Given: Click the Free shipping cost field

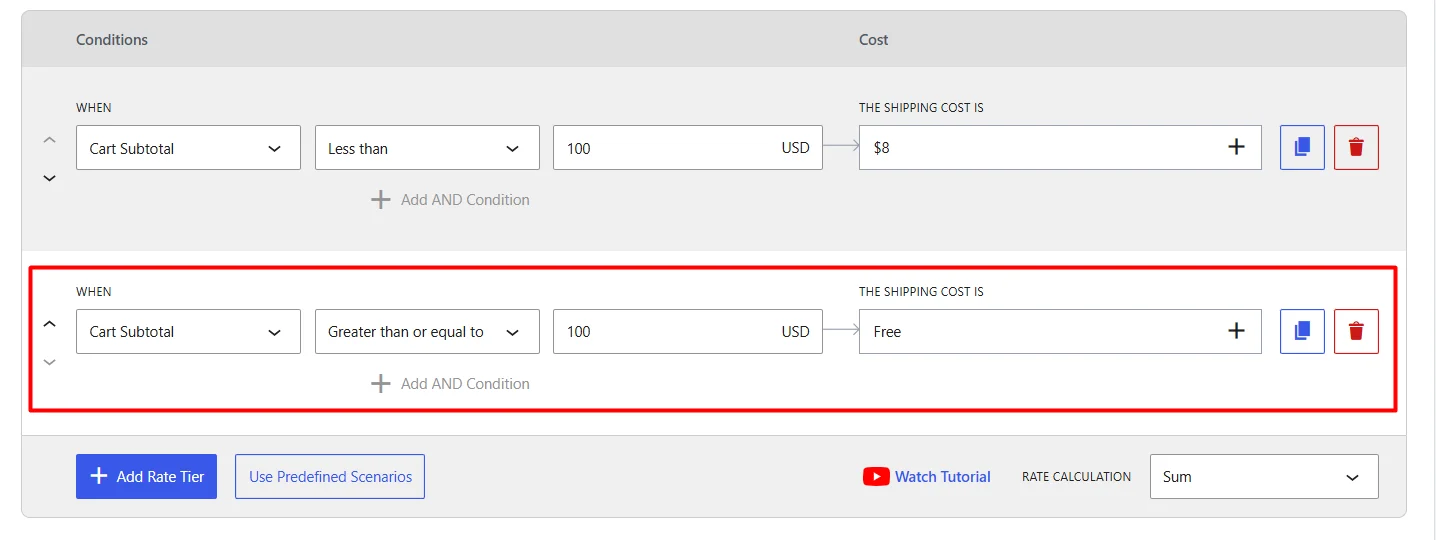Looking at the screenshot, I should tap(1060, 332).
